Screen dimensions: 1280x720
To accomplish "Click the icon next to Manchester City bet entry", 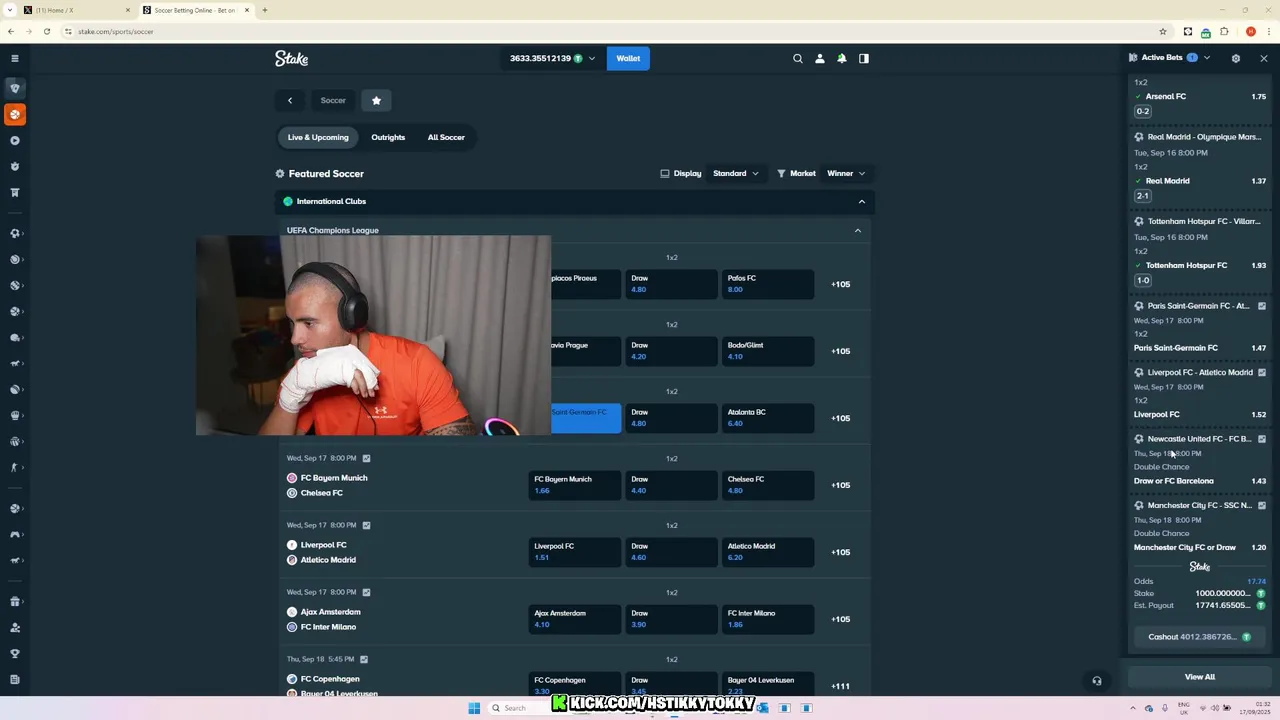I will pyautogui.click(x=1262, y=506).
